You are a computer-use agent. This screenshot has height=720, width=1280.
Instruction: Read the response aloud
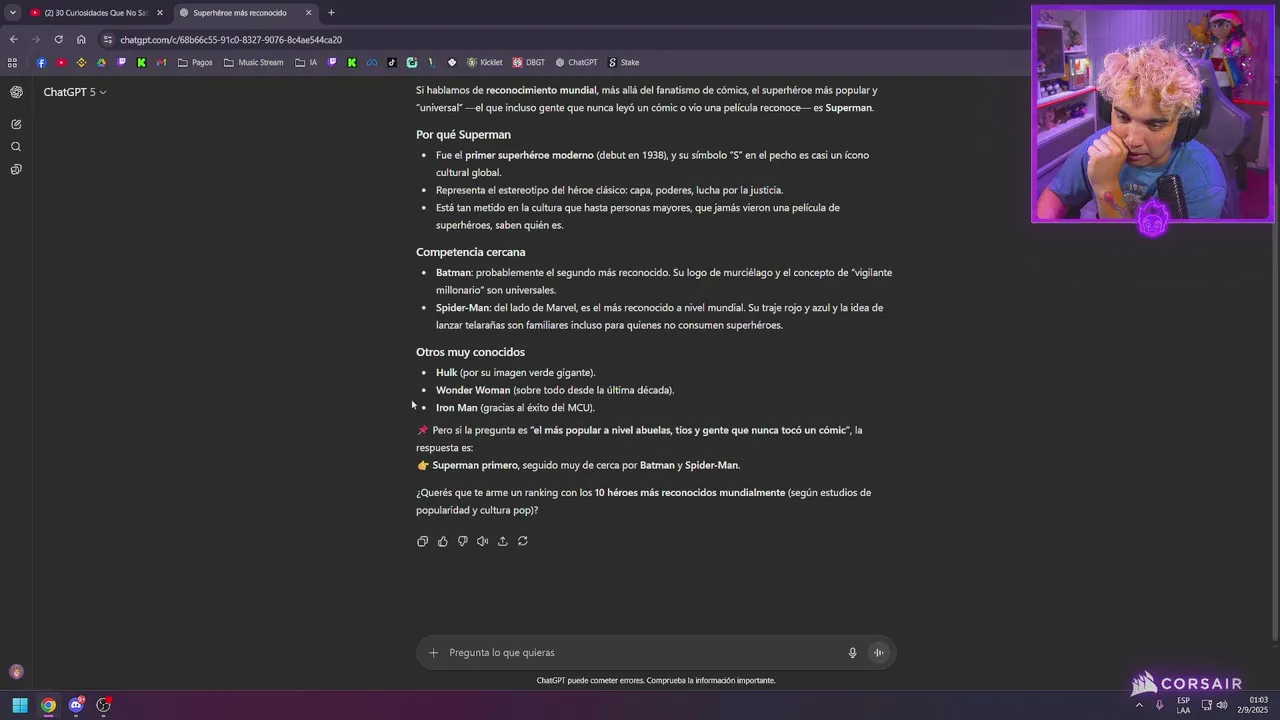pyautogui.click(x=483, y=541)
